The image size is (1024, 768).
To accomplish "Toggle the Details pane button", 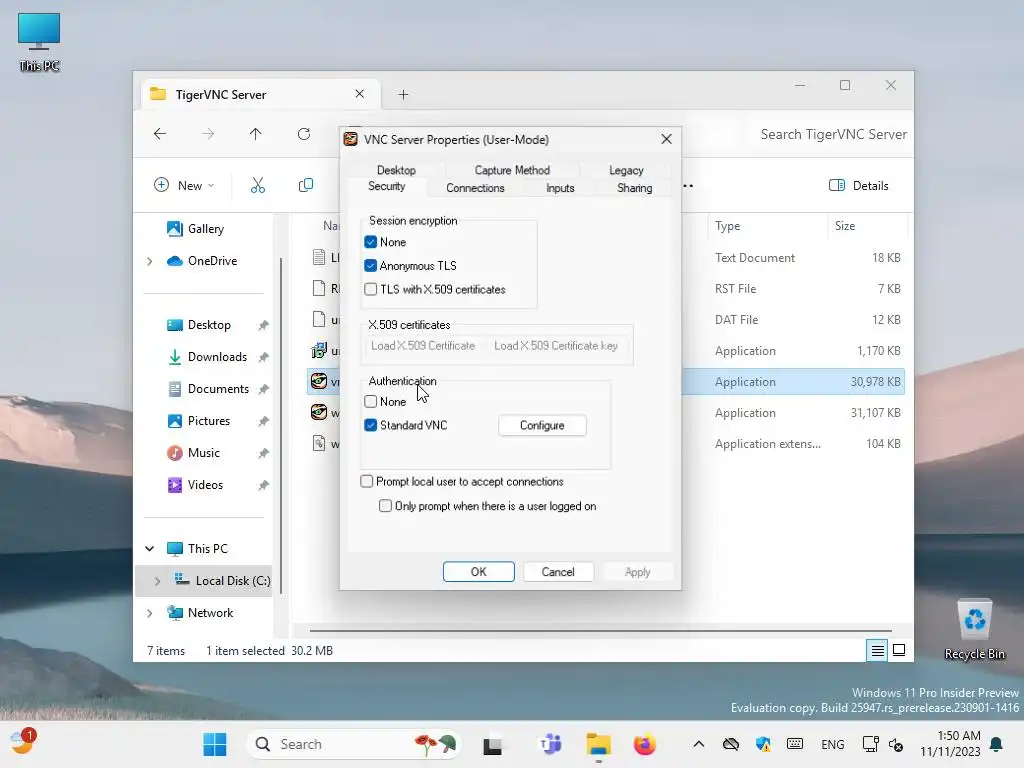I will pos(858,185).
